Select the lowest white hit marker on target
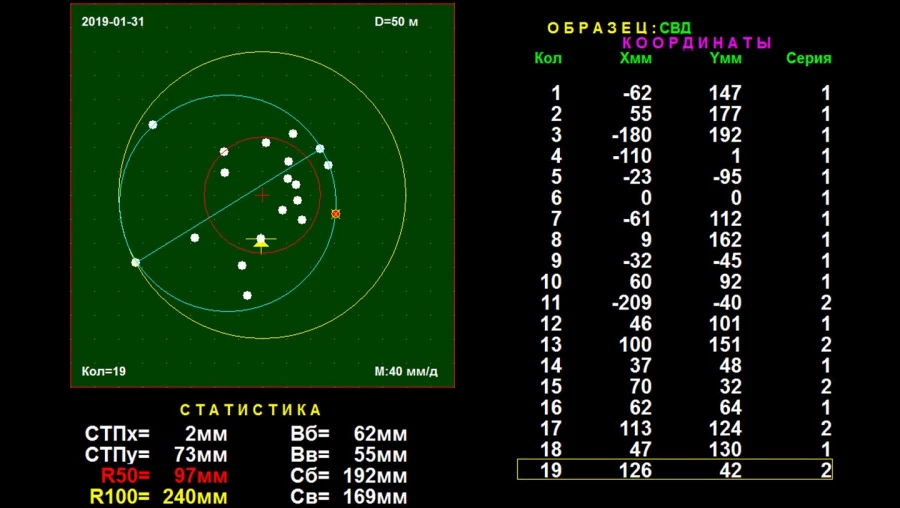This screenshot has height=508, width=900. pos(247,295)
